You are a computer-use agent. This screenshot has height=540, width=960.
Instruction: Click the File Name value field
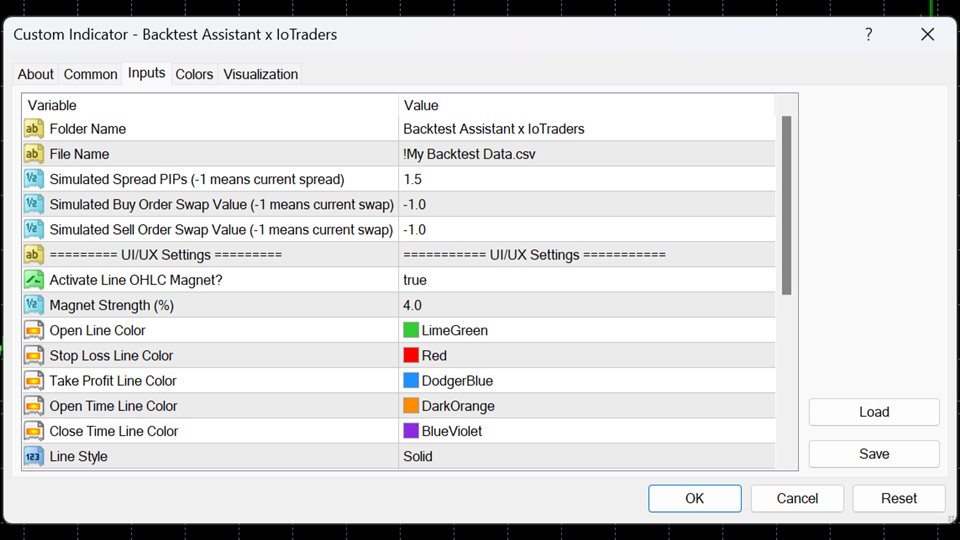click(585, 154)
